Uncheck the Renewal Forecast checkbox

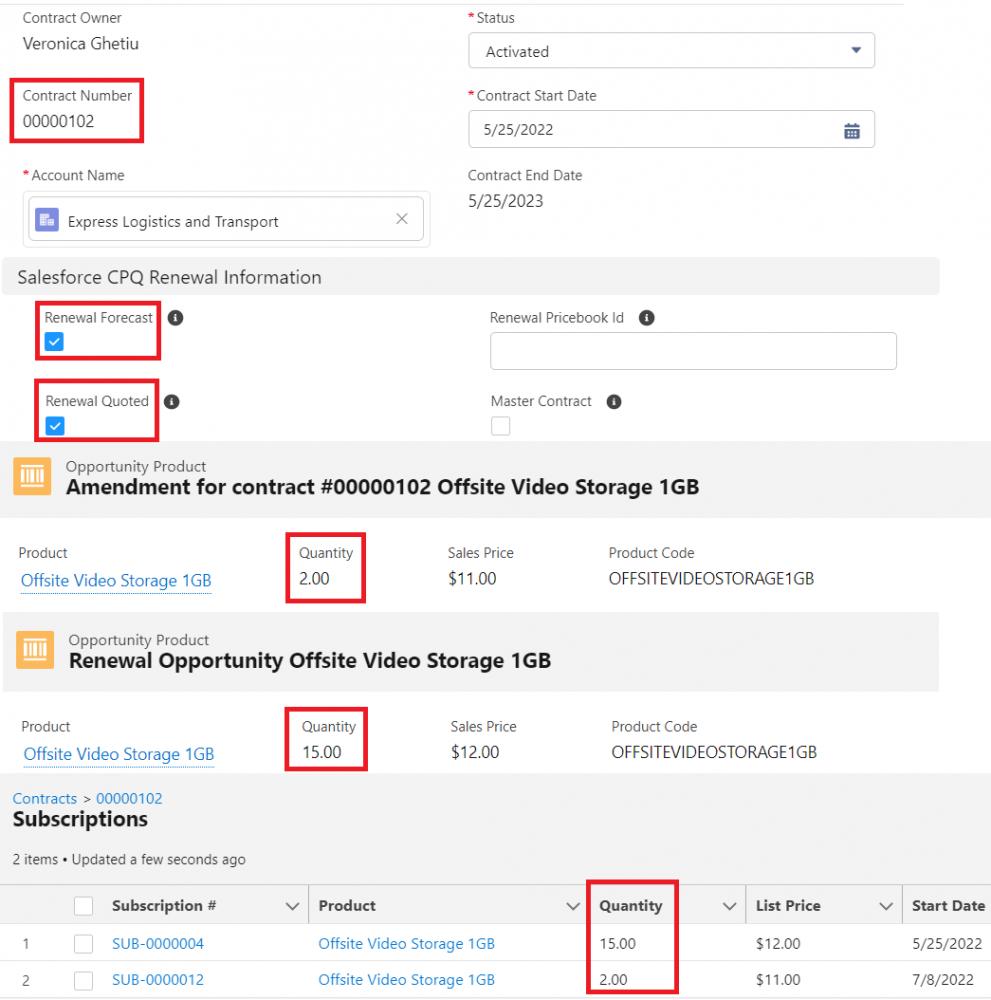pos(54,342)
